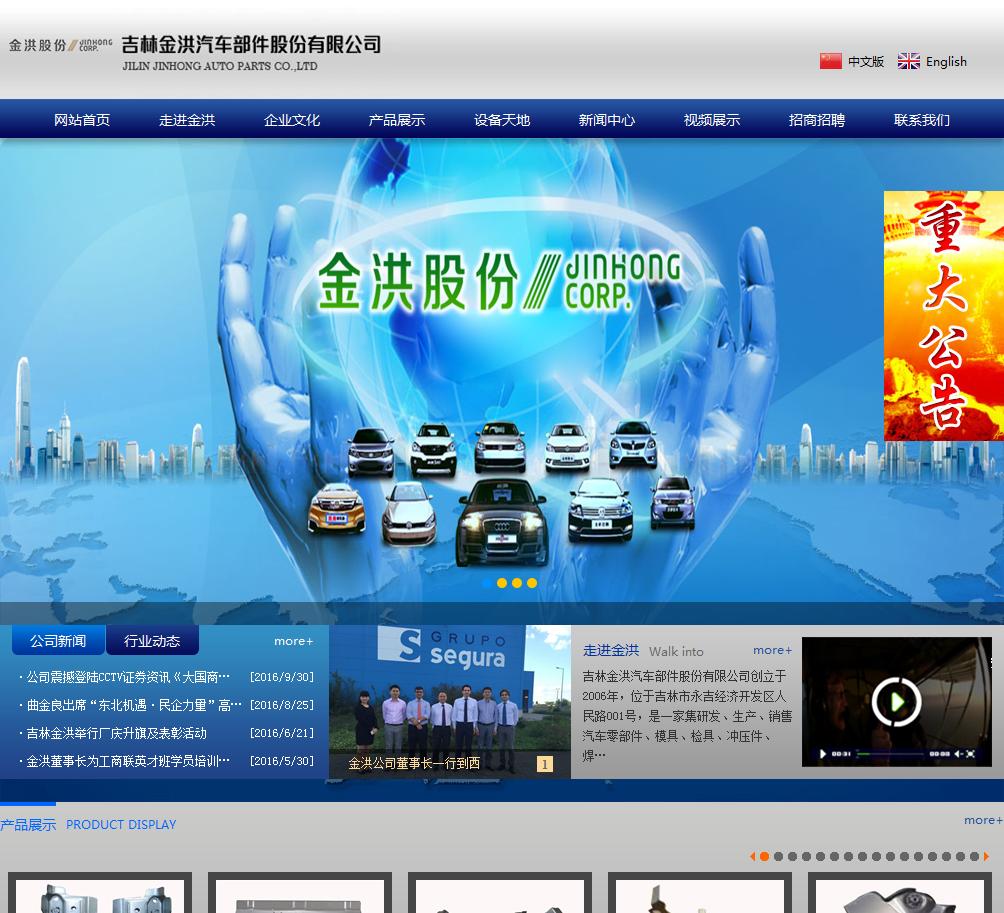Image resolution: width=1004 pixels, height=913 pixels.
Task: Open the 重大公告 floating announcement banner
Action: 944,316
